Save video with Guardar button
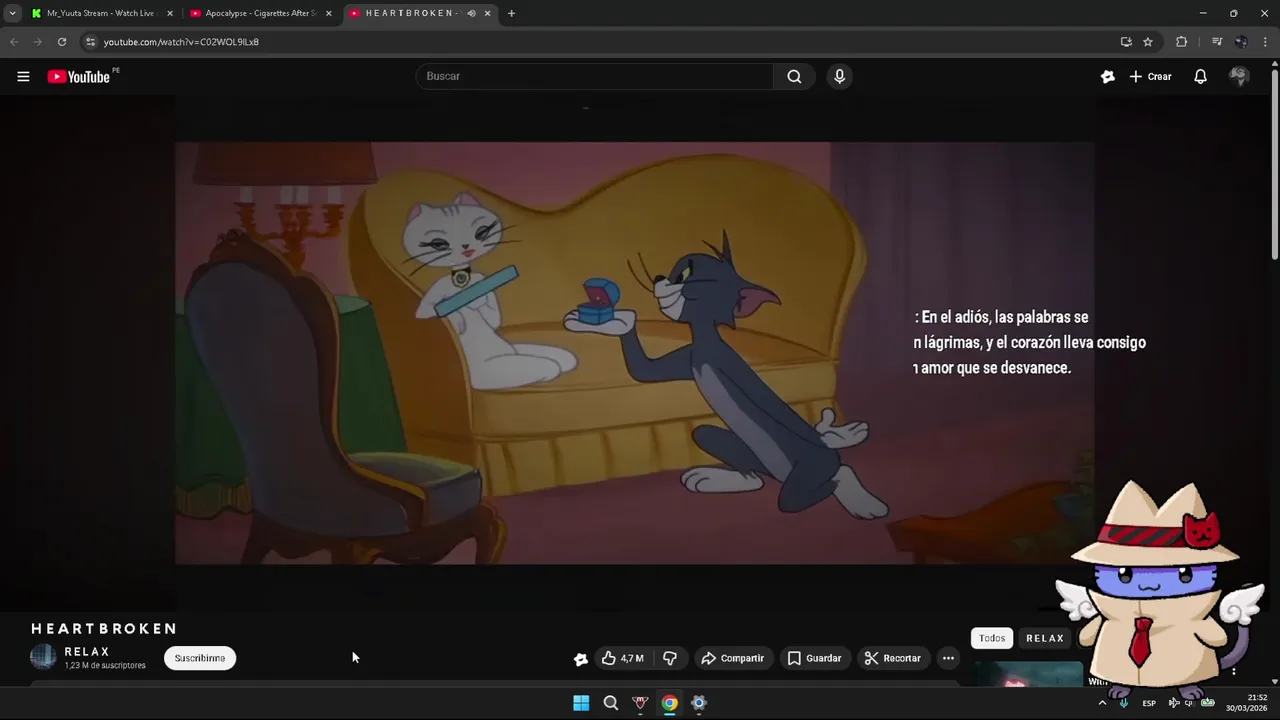Screen dimensions: 1280x720 tap(814, 658)
